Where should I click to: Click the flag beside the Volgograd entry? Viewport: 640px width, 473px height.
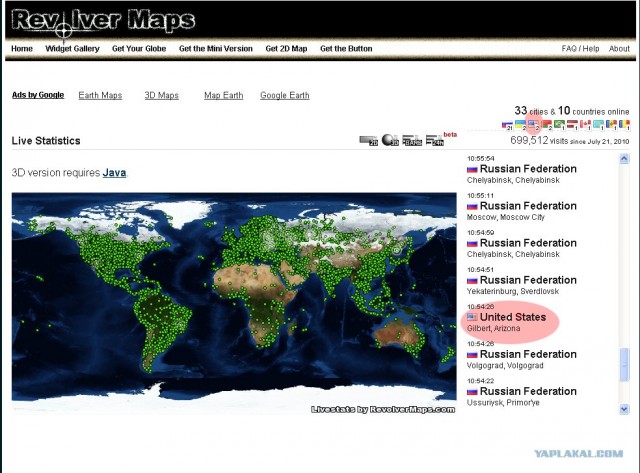pyautogui.click(x=472, y=355)
